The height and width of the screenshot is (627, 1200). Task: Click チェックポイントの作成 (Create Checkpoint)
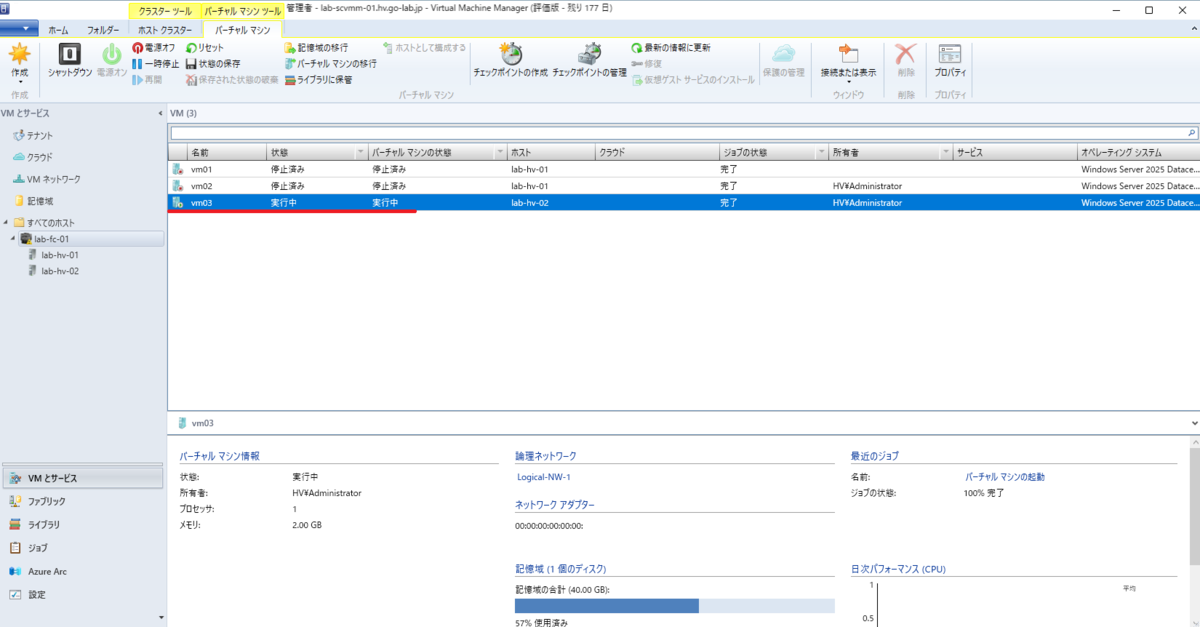tap(510, 62)
